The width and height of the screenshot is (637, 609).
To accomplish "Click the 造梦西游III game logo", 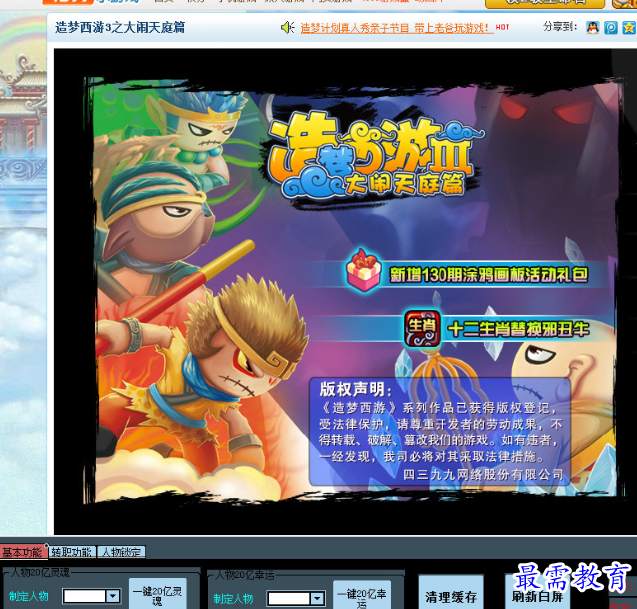I will click(376, 156).
